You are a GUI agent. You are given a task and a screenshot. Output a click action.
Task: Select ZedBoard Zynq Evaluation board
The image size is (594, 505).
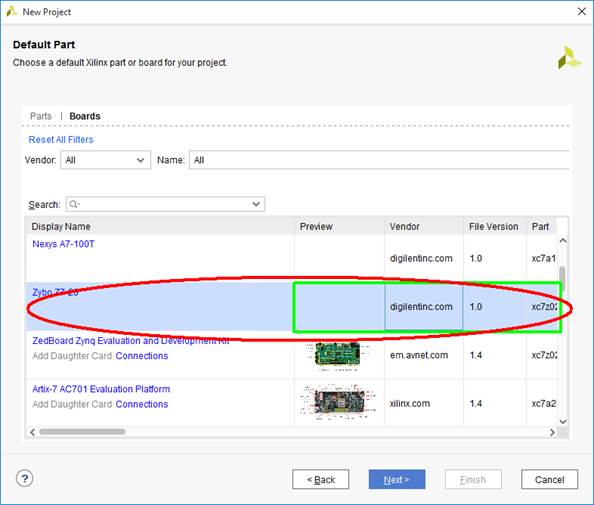coord(131,341)
